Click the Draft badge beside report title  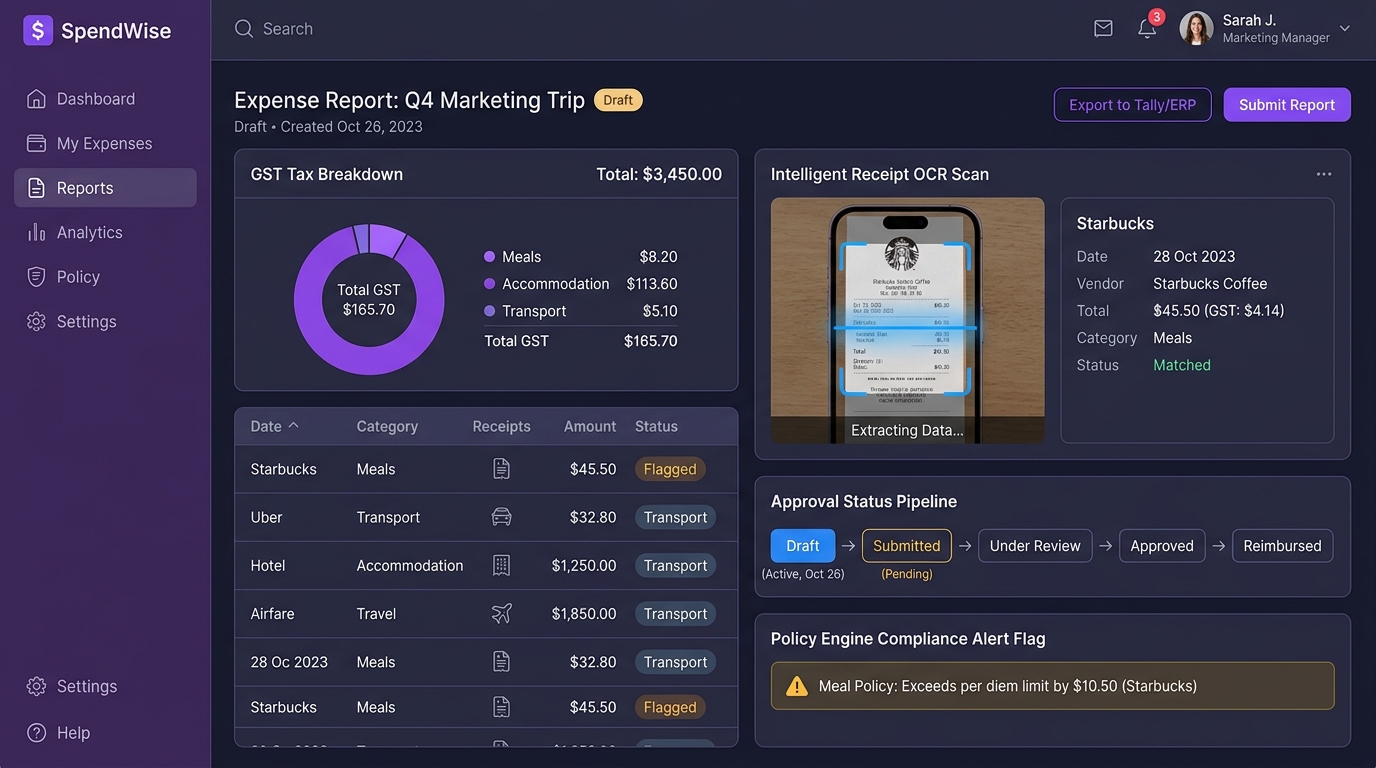pos(618,100)
